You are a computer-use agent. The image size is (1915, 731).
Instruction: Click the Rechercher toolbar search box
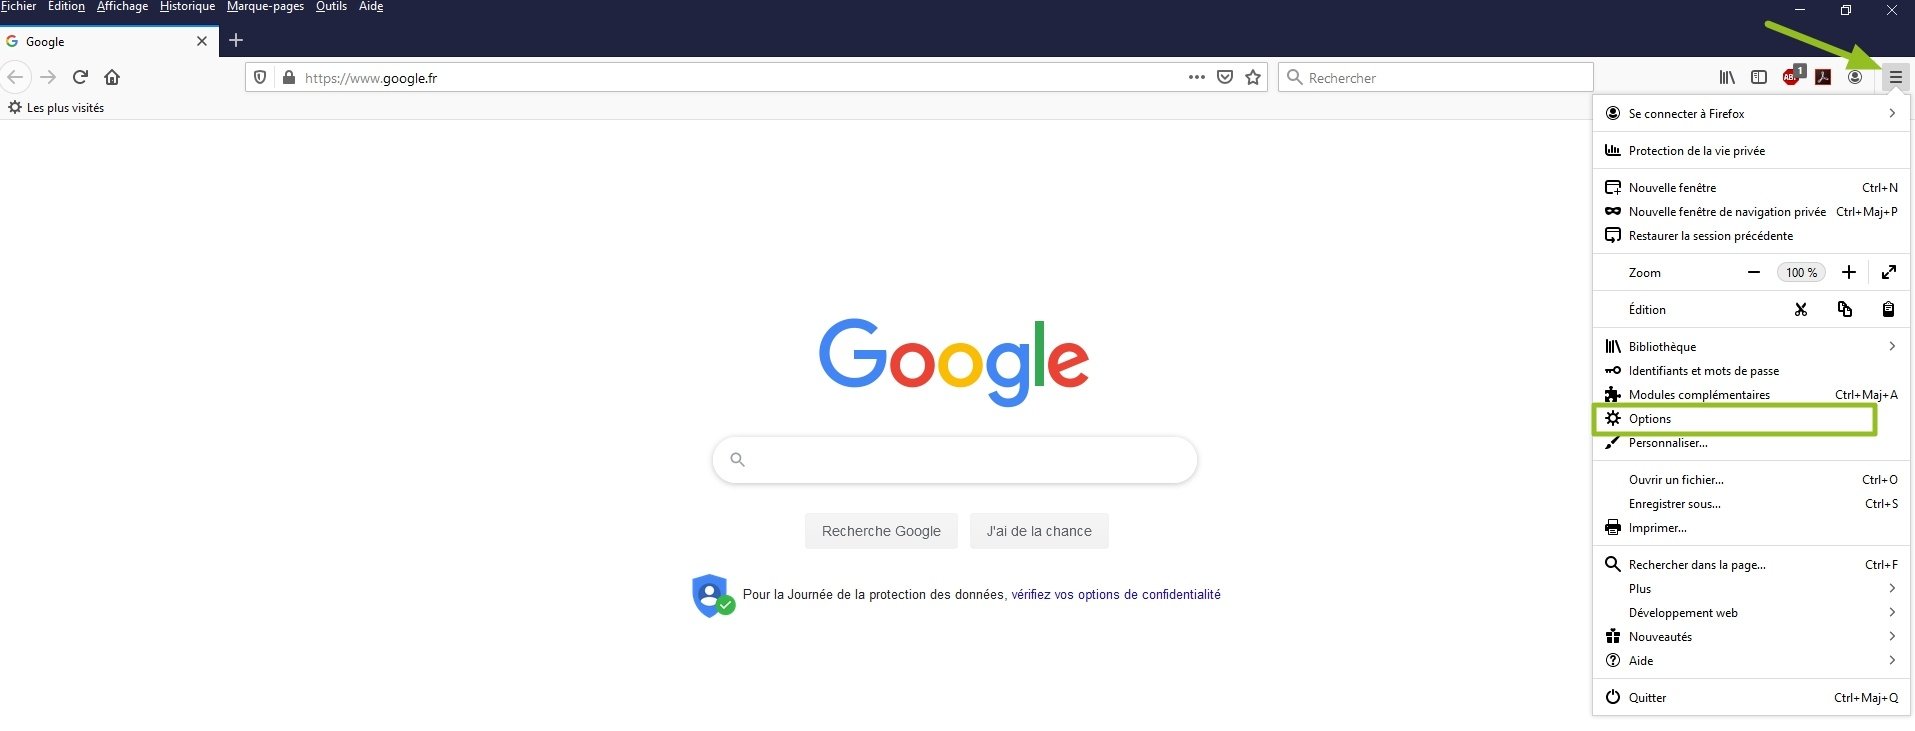pos(1435,77)
